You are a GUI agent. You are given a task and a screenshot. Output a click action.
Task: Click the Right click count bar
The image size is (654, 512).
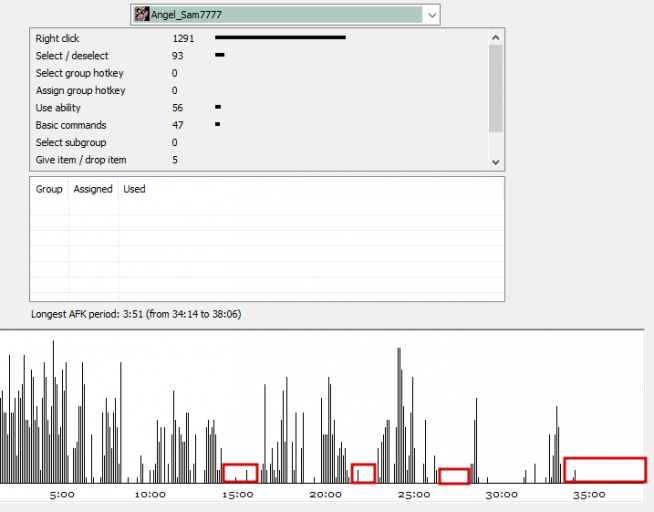click(x=280, y=38)
